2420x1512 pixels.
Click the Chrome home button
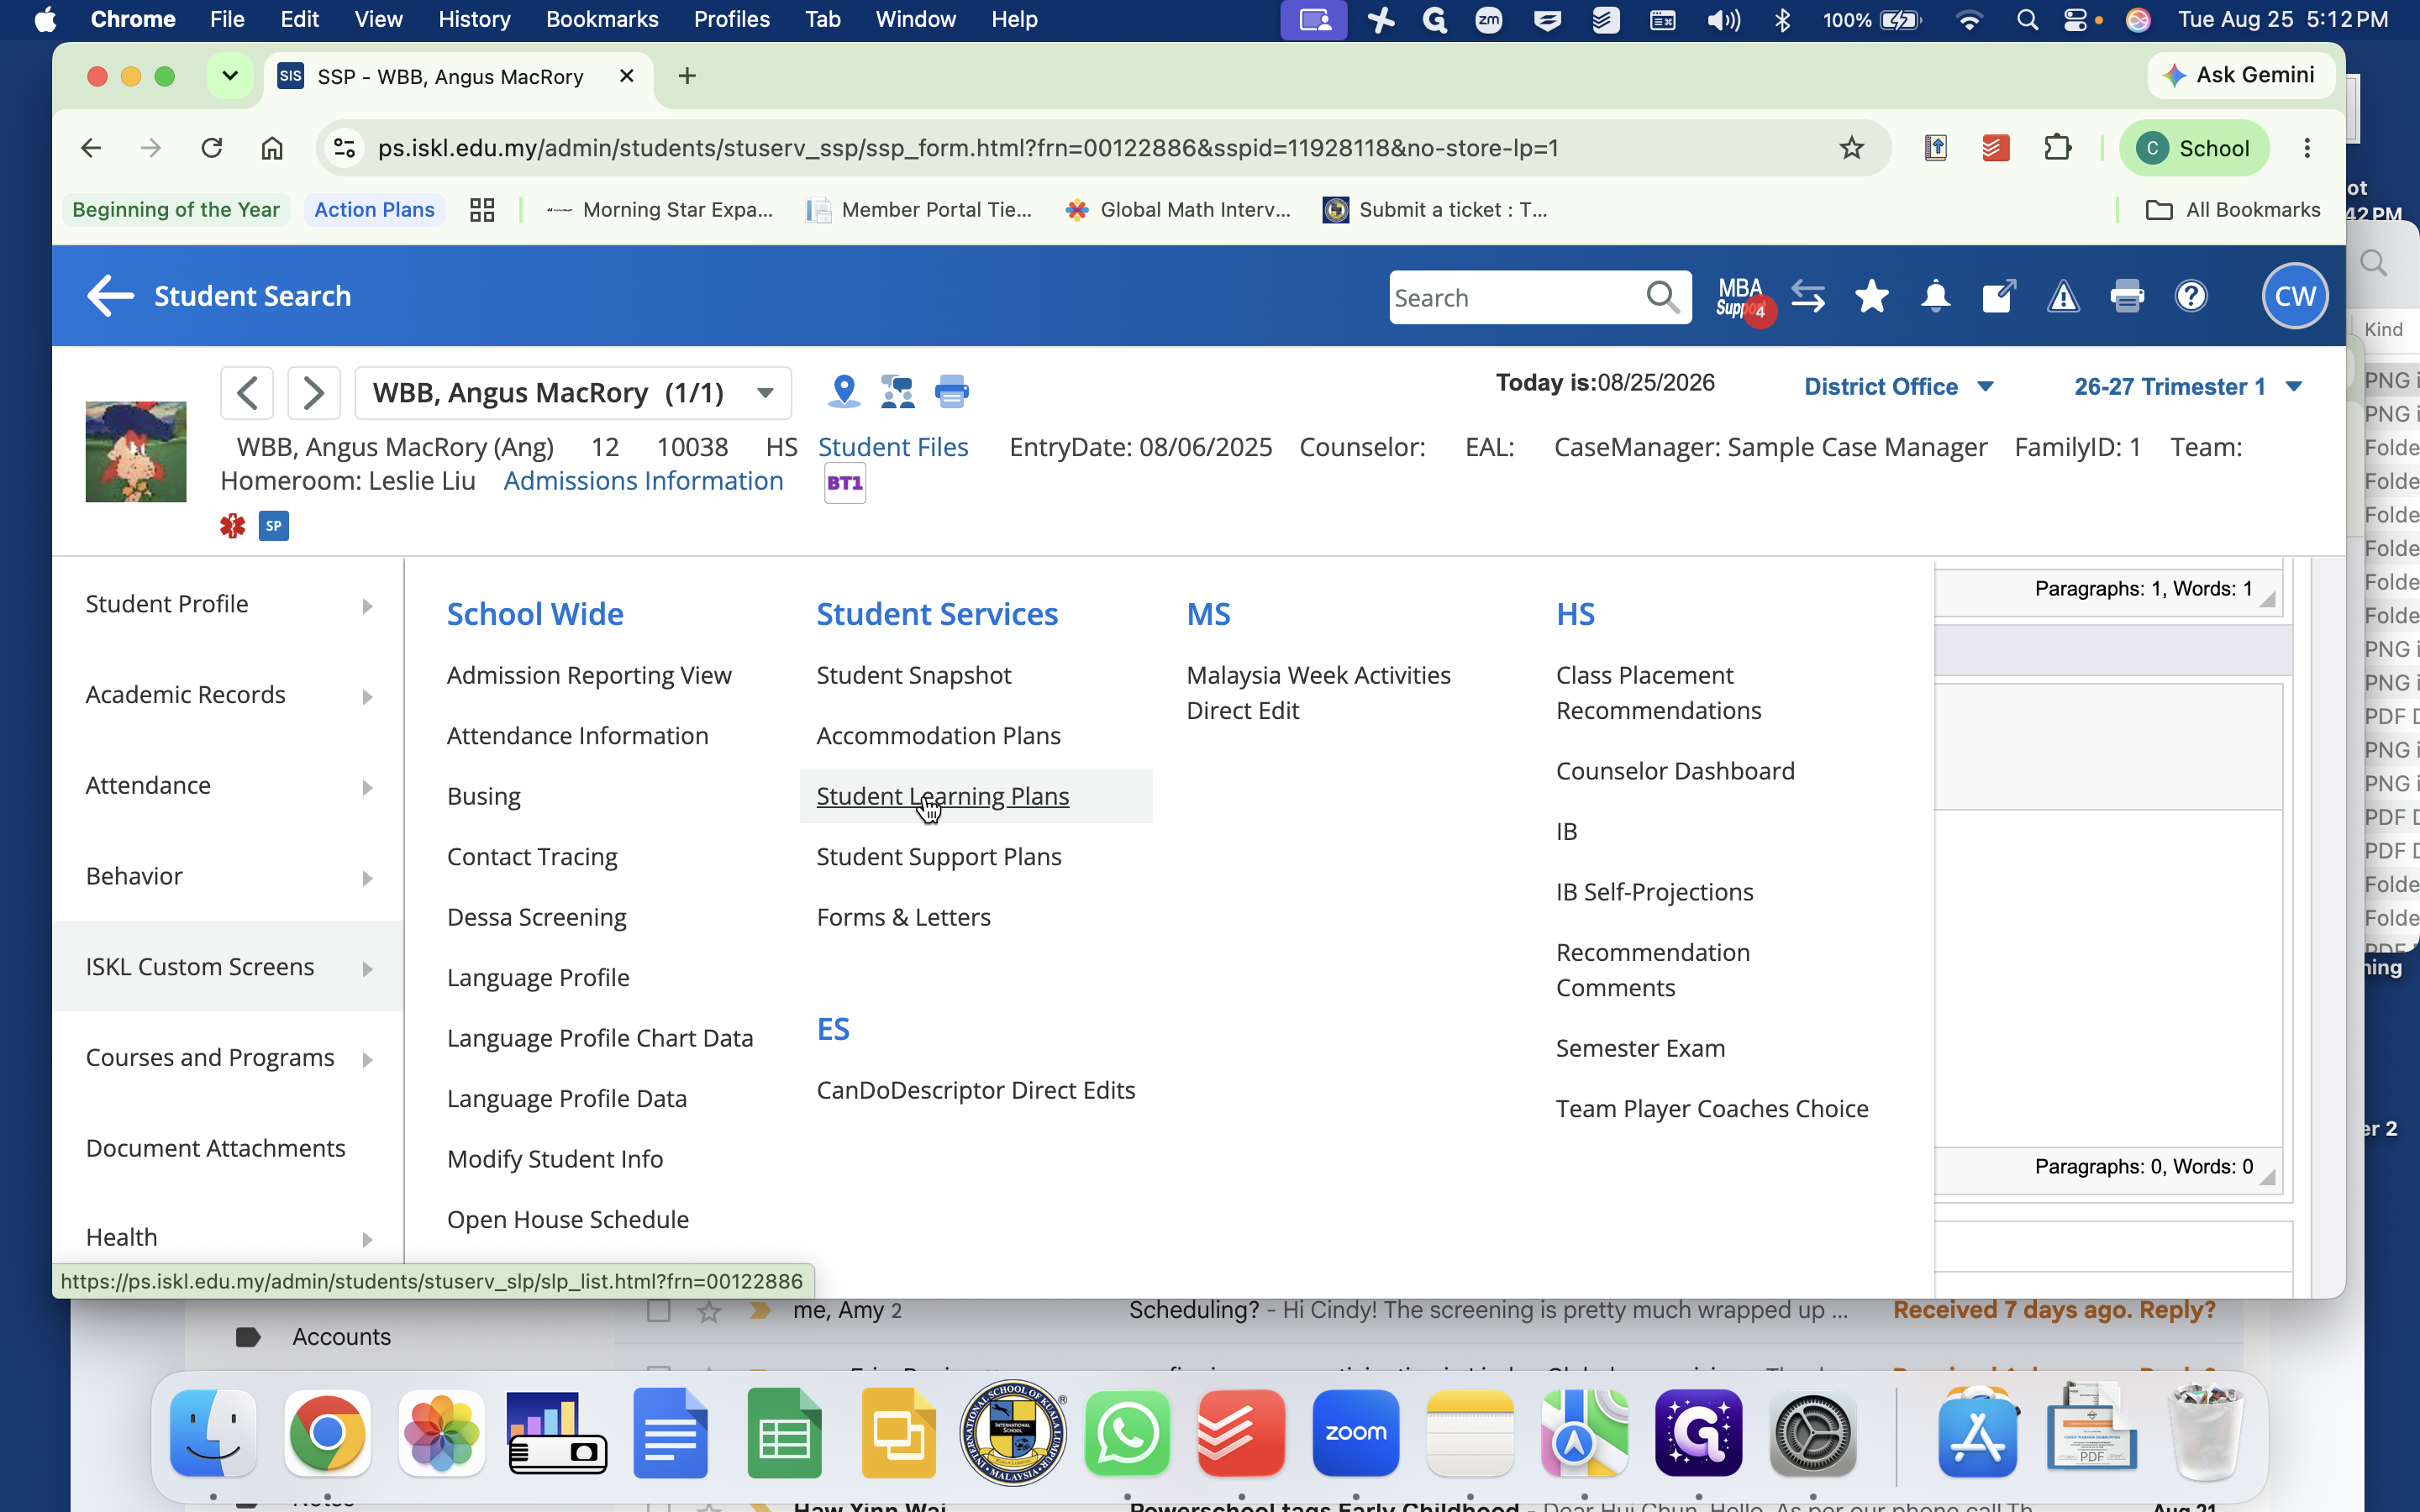(x=272, y=148)
